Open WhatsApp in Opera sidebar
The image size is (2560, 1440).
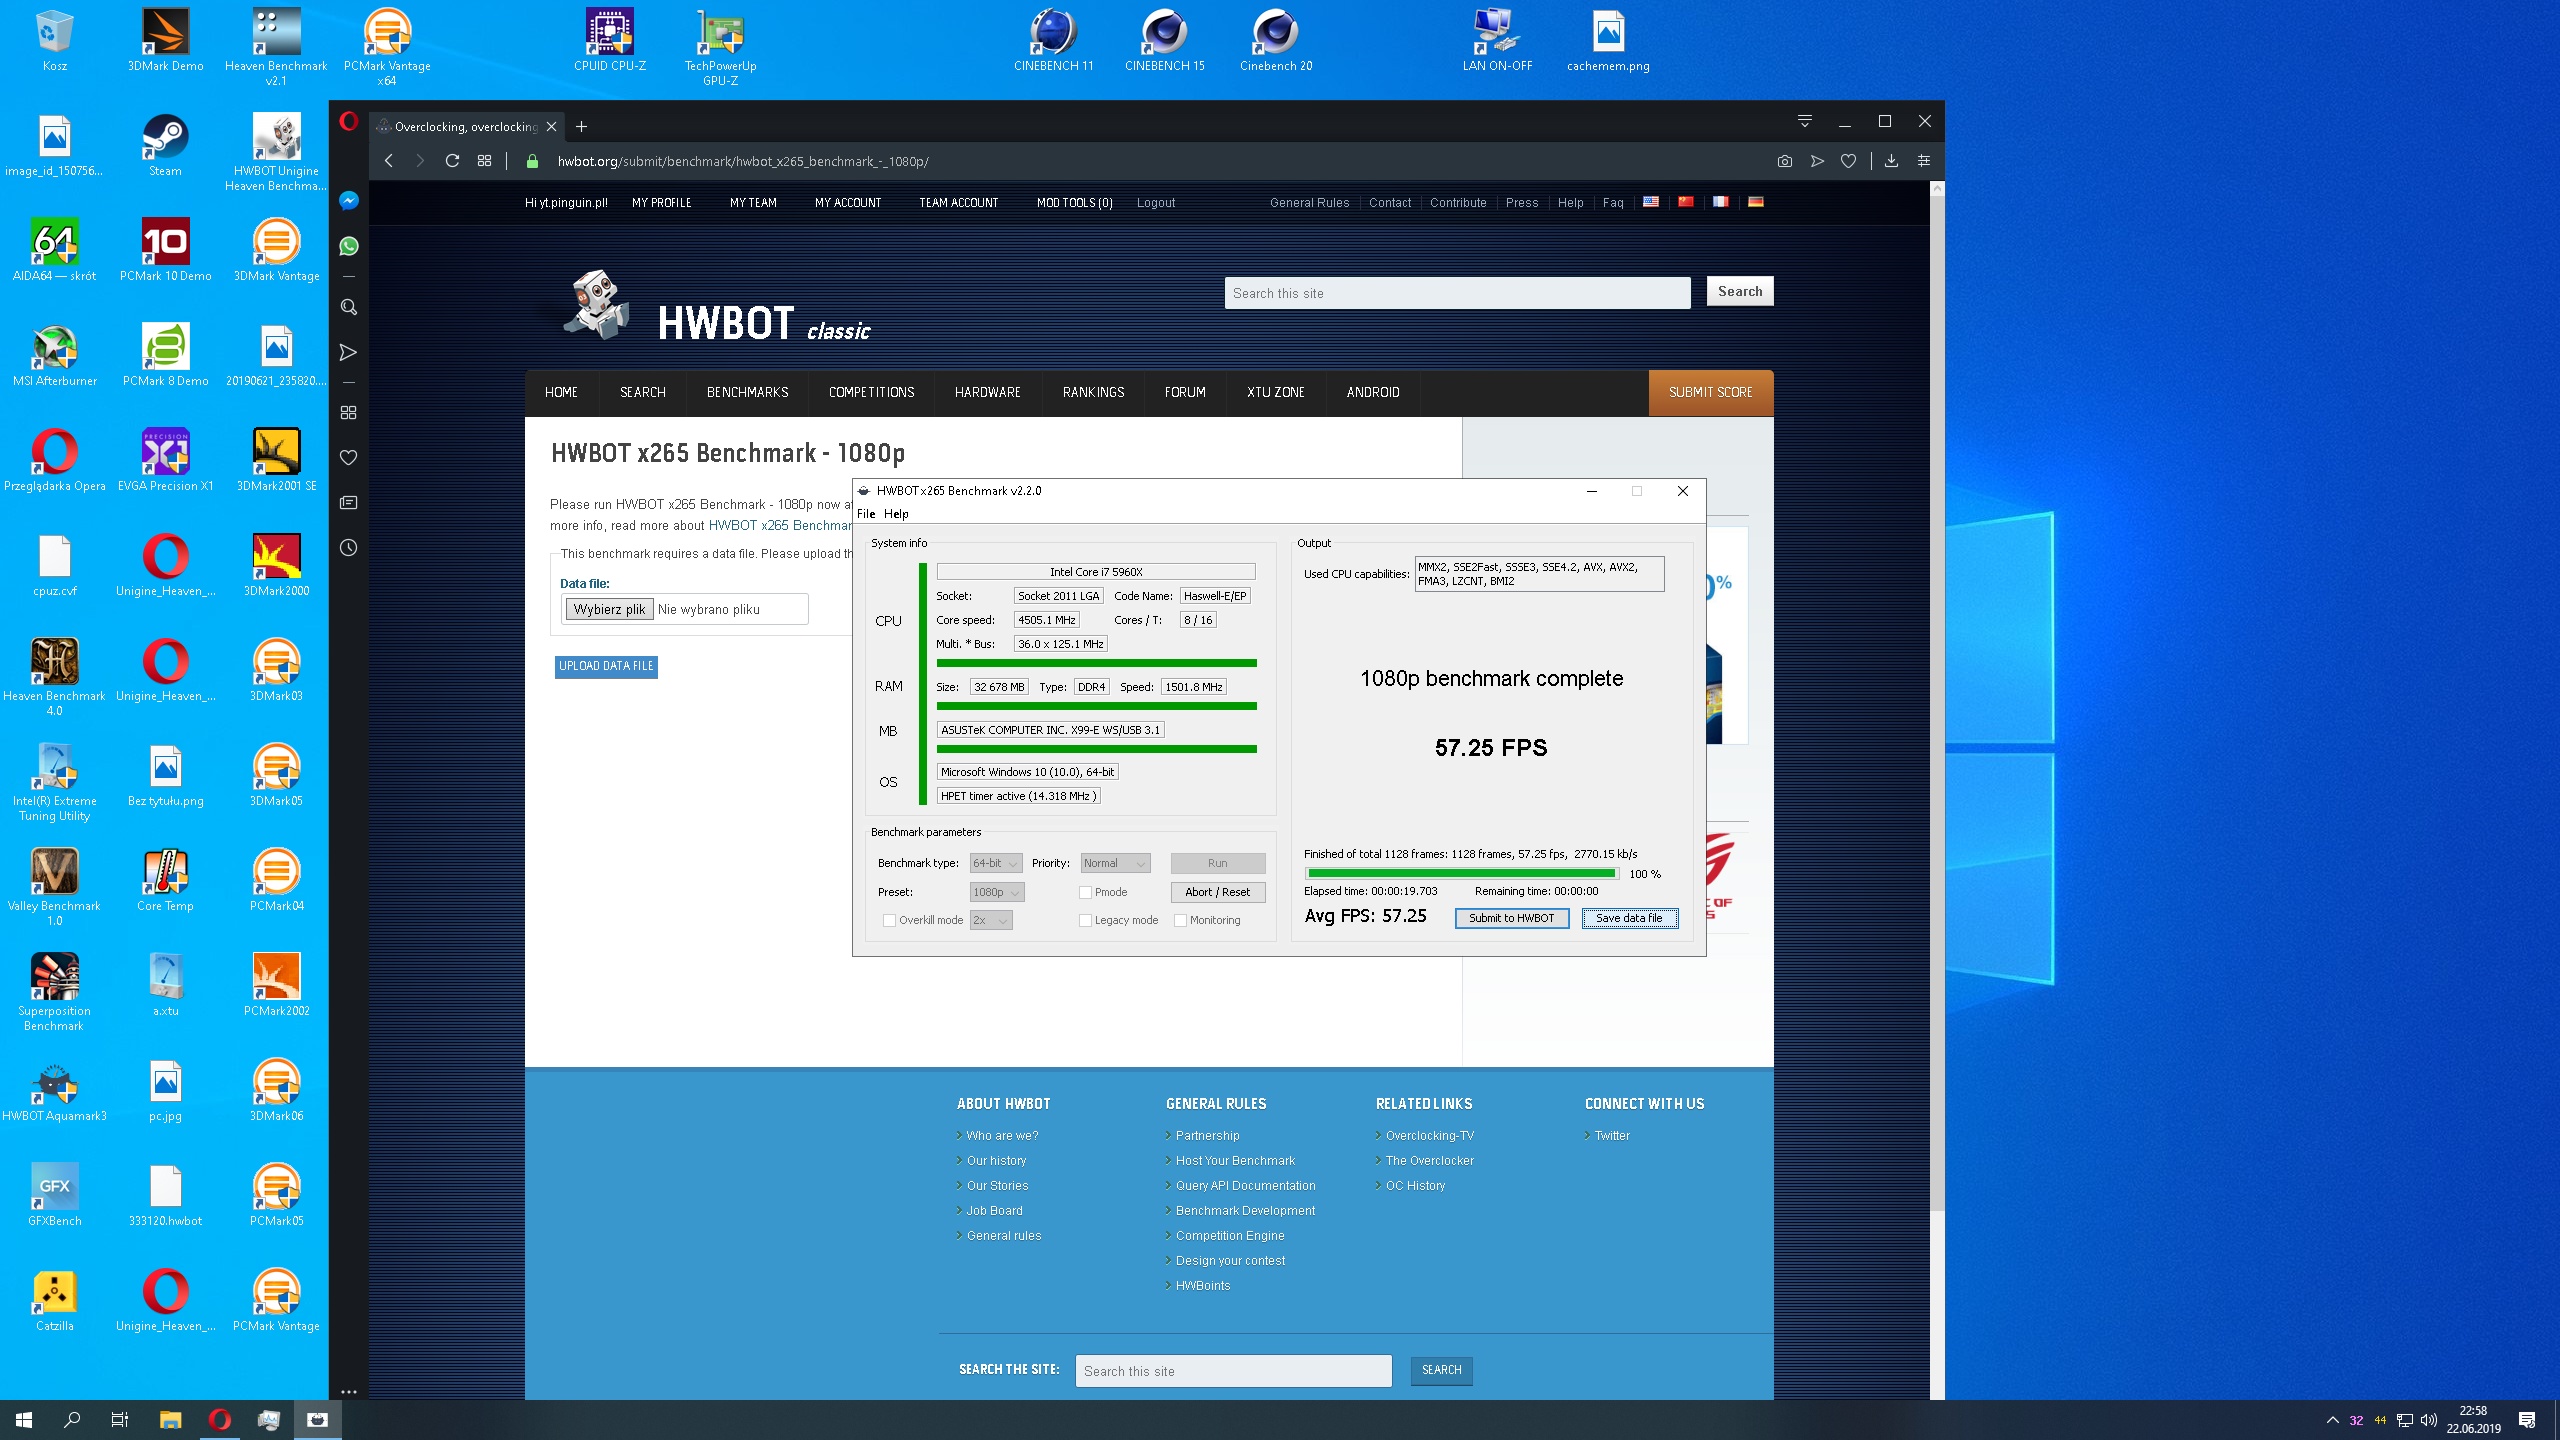pos(348,246)
